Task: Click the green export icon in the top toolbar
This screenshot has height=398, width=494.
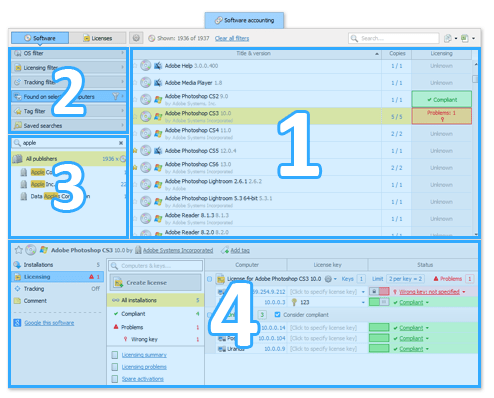Action: tap(465, 38)
